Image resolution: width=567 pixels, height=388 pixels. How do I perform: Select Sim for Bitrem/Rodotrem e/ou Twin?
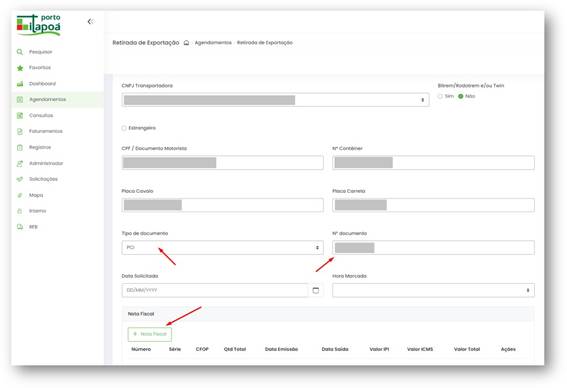click(x=440, y=96)
